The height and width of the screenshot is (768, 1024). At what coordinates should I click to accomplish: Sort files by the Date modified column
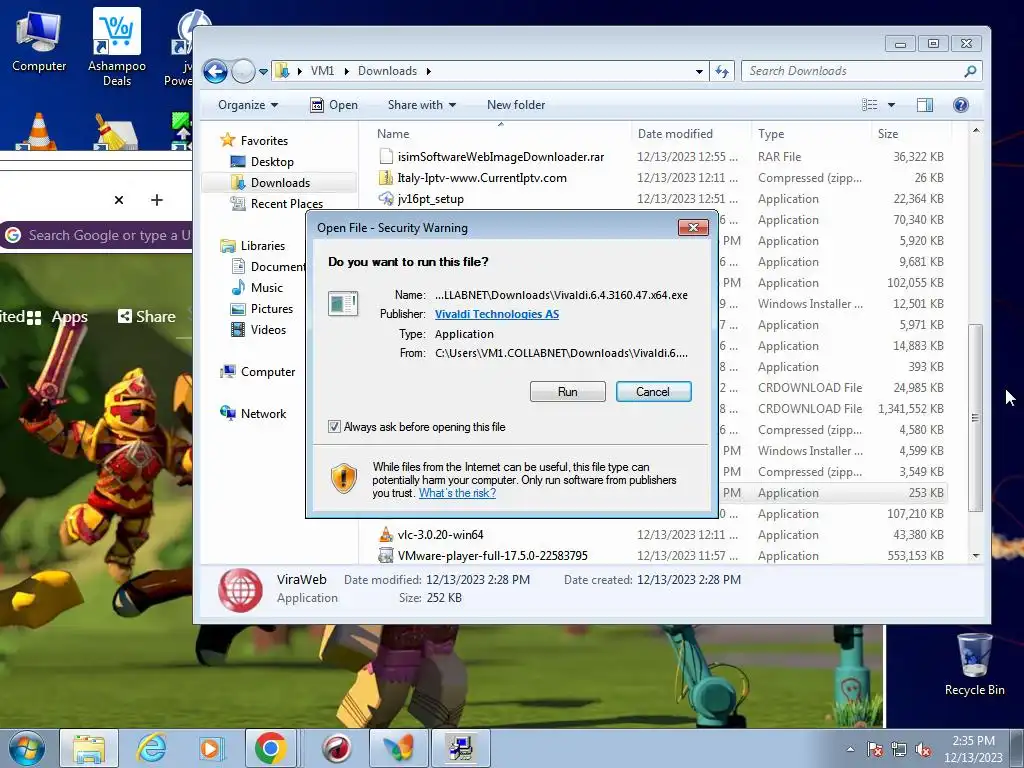coord(675,134)
